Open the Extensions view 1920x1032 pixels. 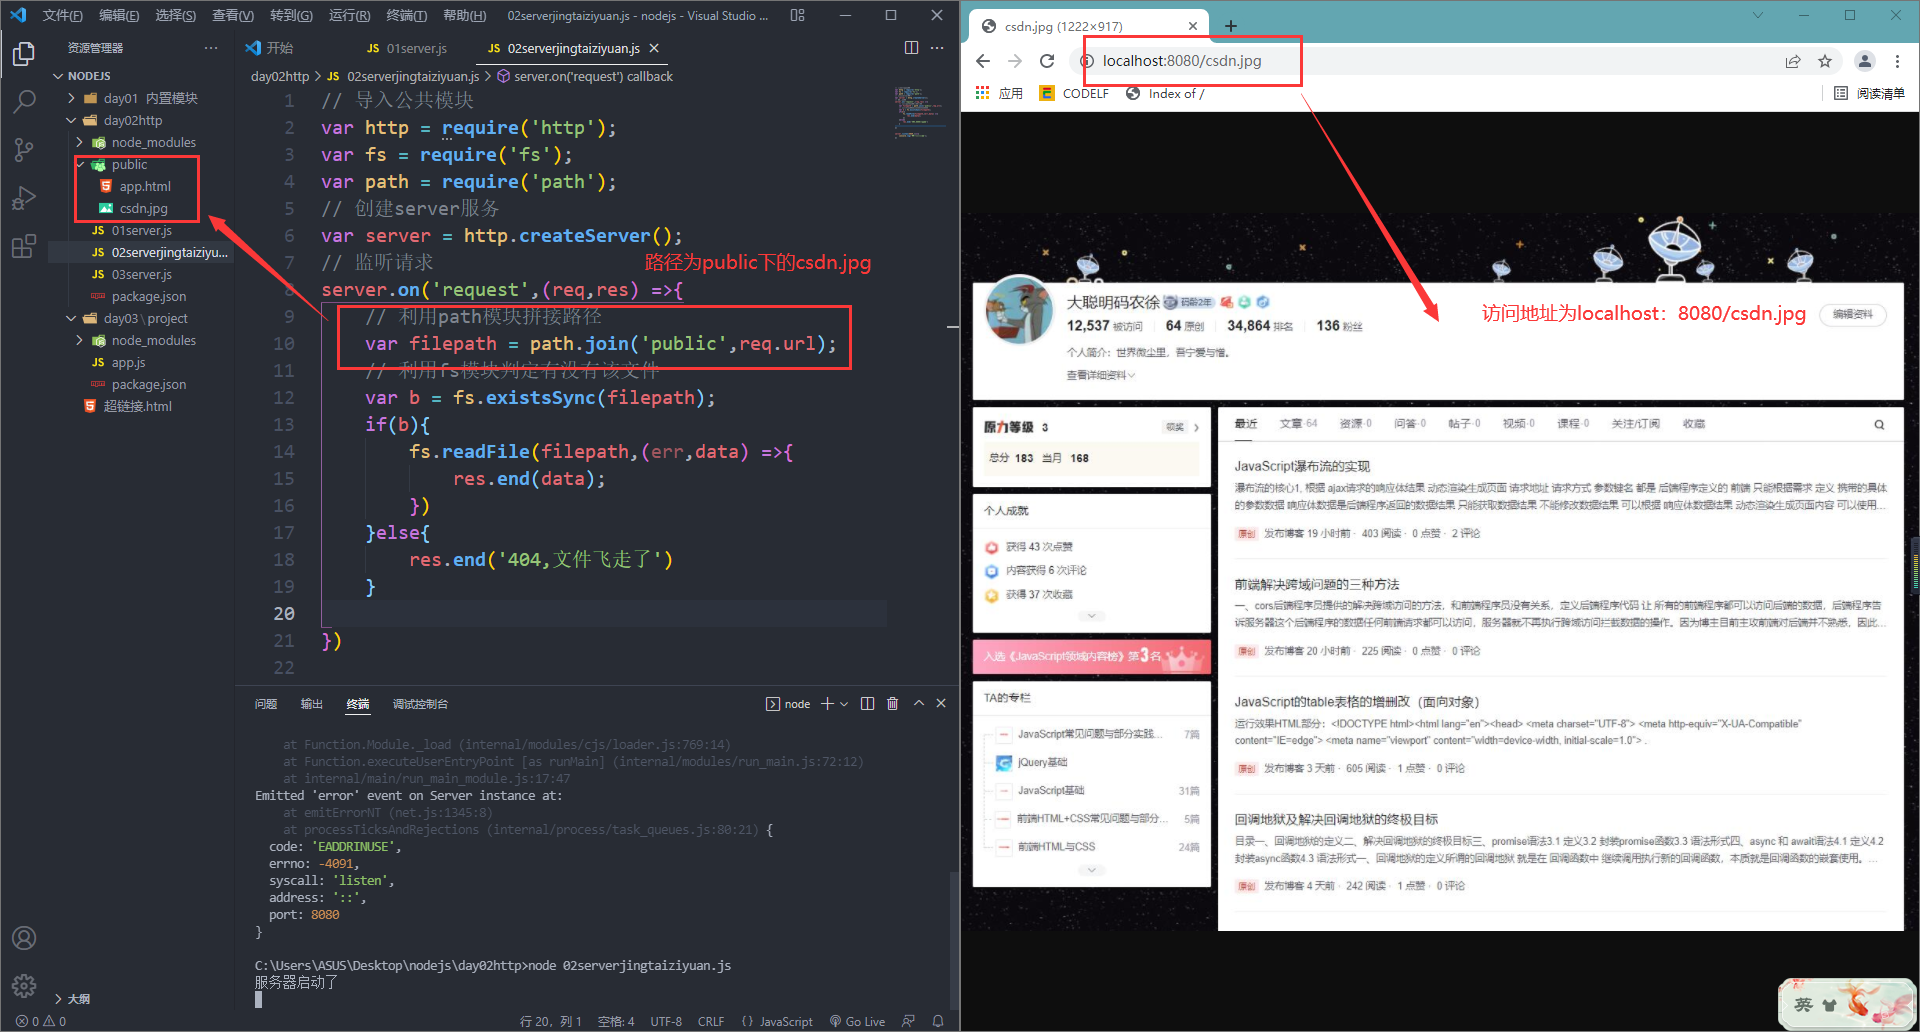click(24, 246)
